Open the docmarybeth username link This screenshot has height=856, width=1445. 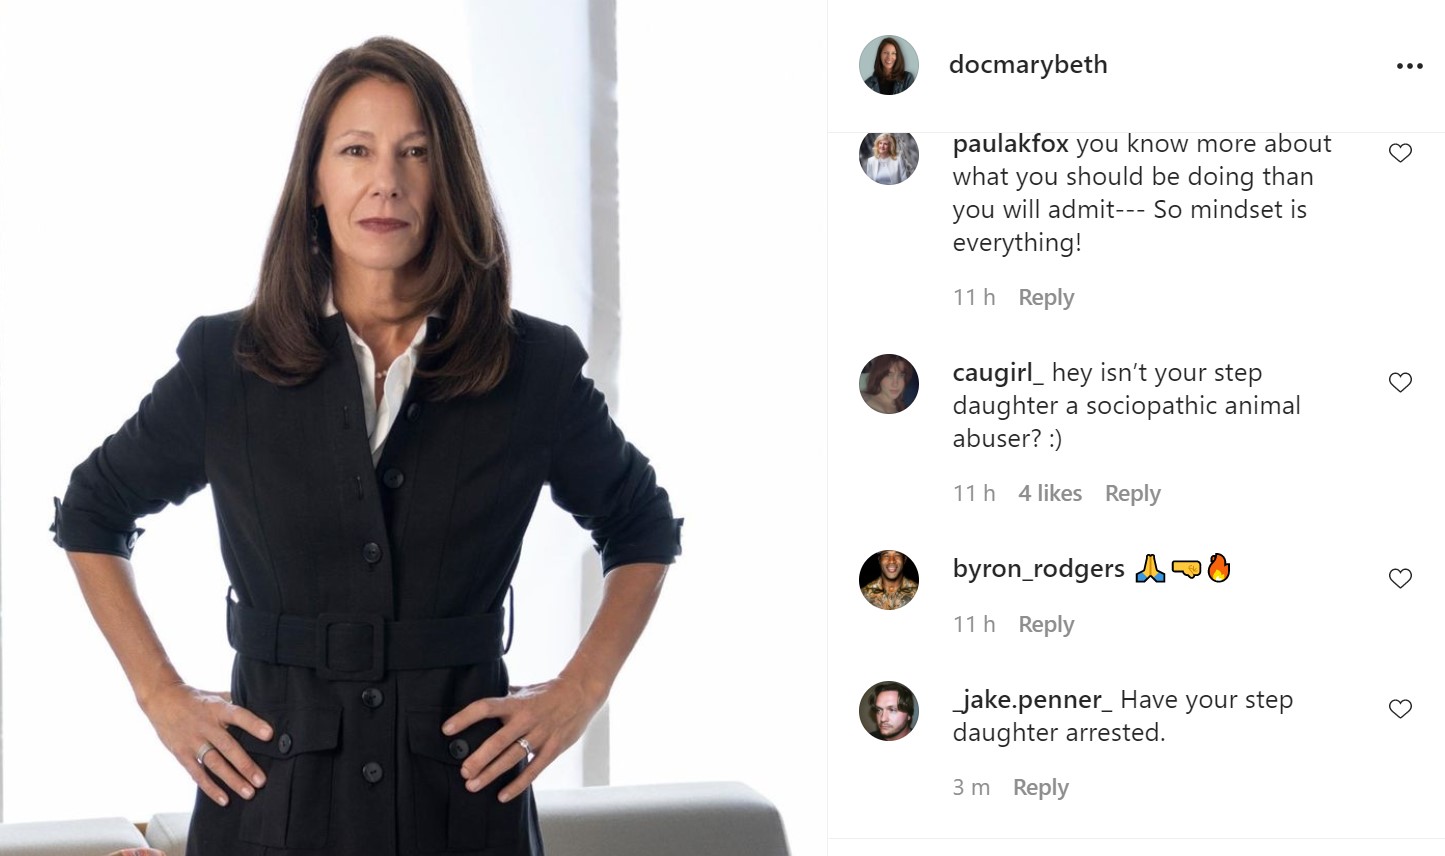click(1028, 65)
